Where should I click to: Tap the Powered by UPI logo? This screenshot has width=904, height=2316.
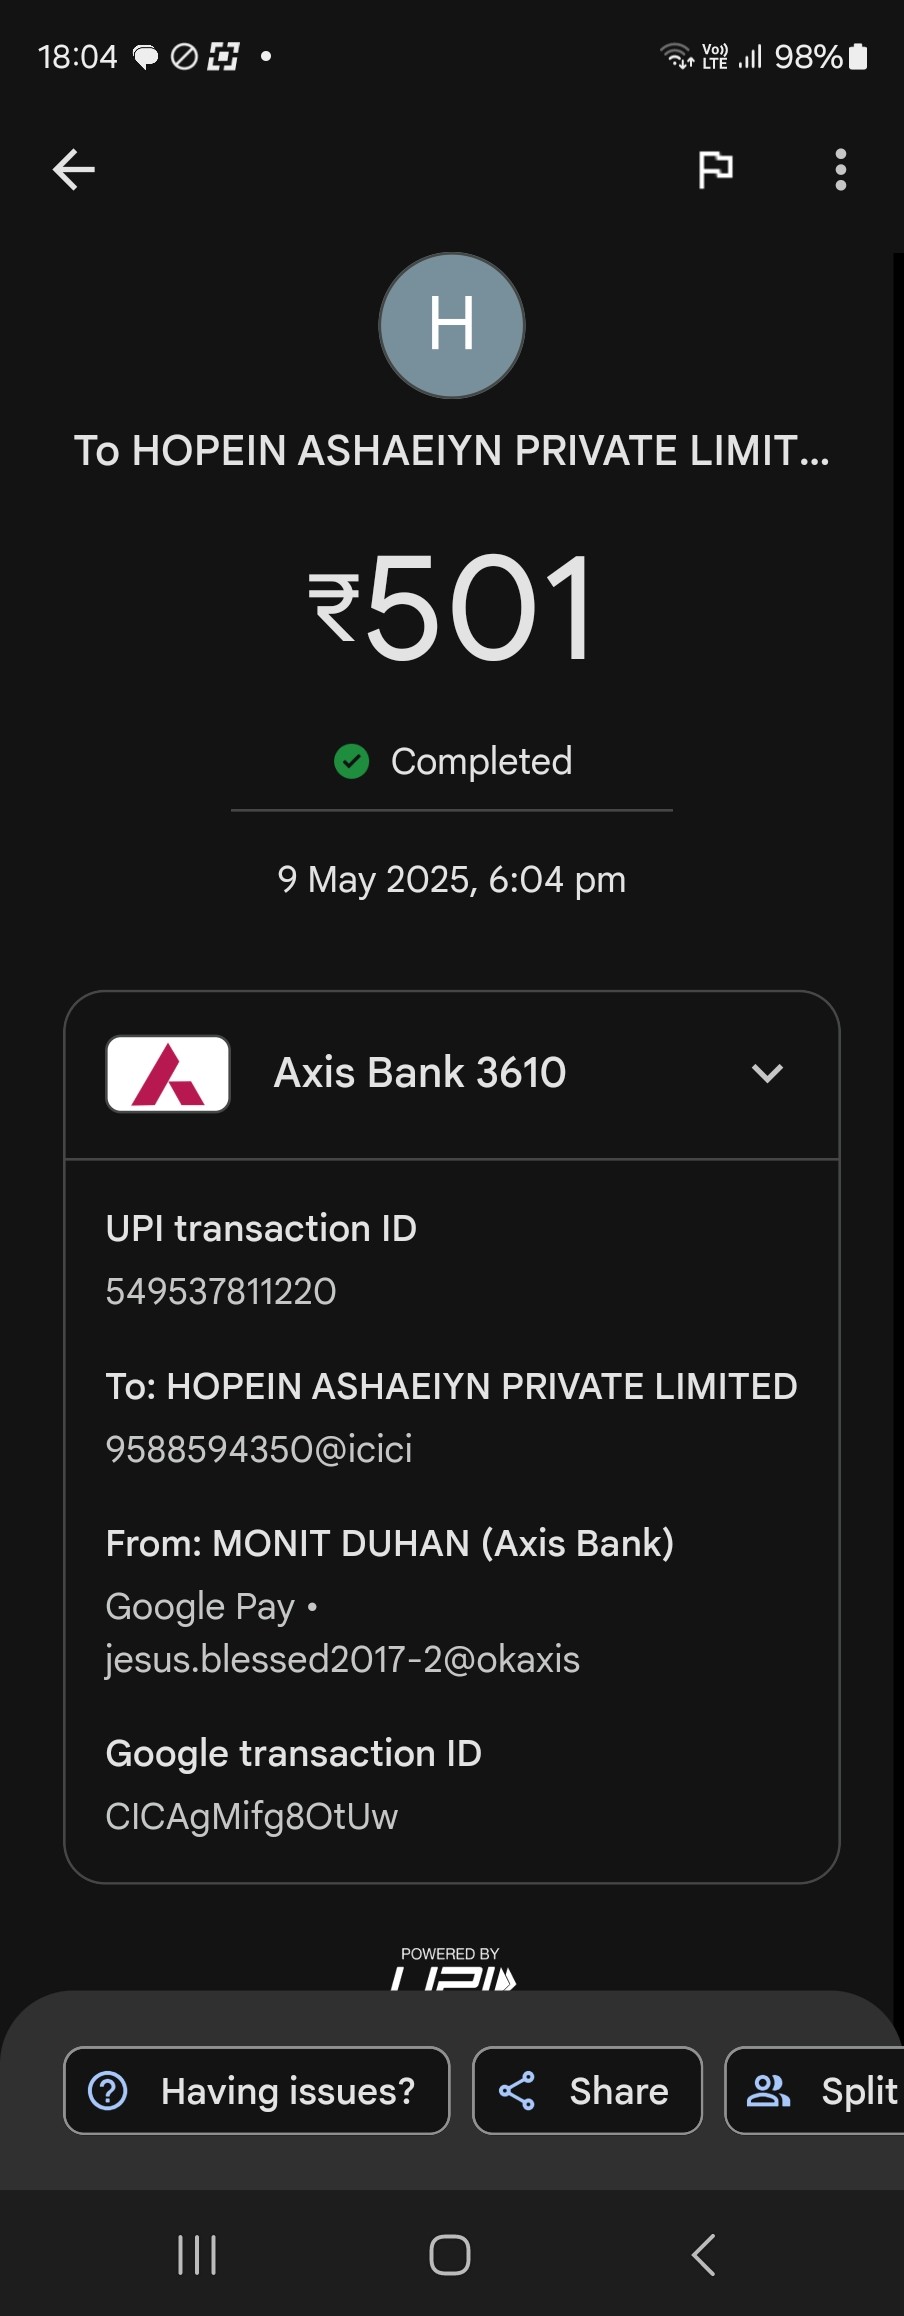[x=451, y=1968]
